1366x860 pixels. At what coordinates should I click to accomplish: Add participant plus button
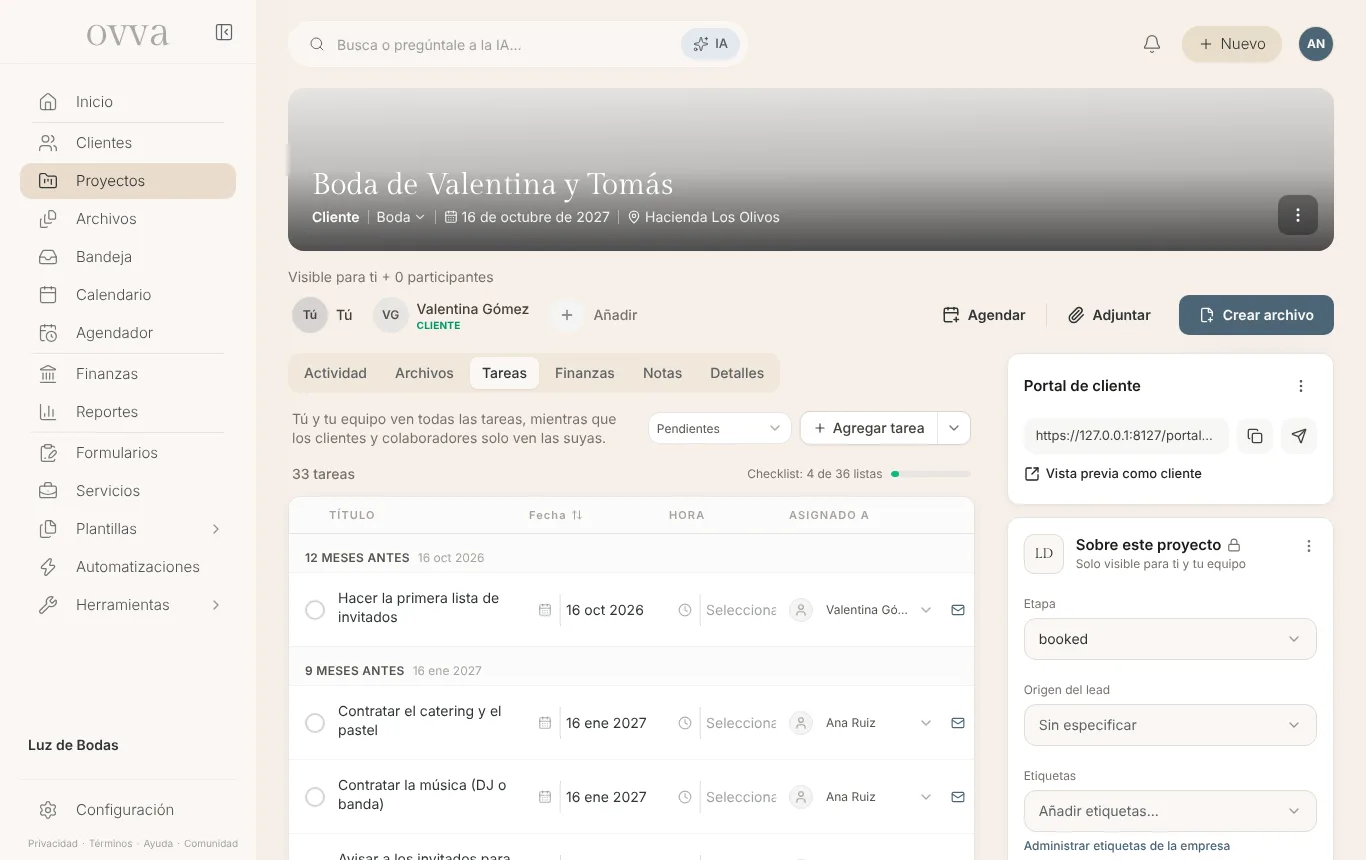click(x=566, y=315)
